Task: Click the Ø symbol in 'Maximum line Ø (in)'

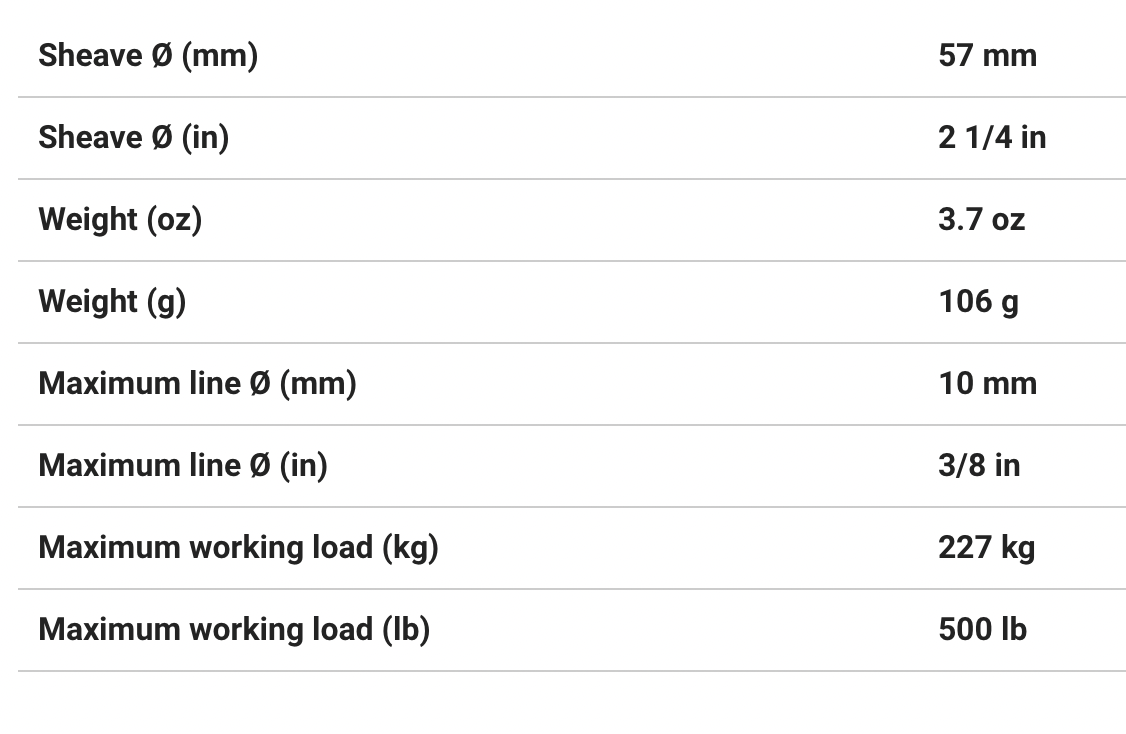Action: click(260, 465)
